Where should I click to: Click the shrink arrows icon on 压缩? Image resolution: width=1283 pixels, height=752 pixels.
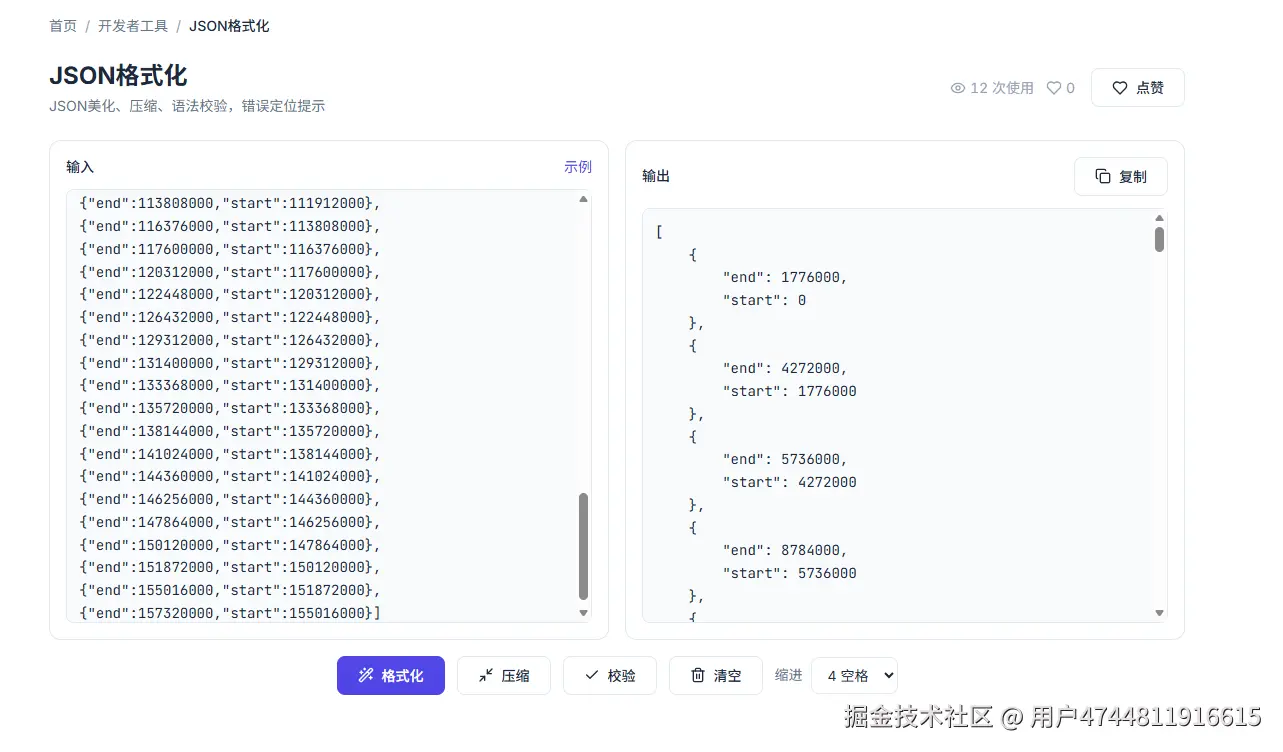(486, 675)
